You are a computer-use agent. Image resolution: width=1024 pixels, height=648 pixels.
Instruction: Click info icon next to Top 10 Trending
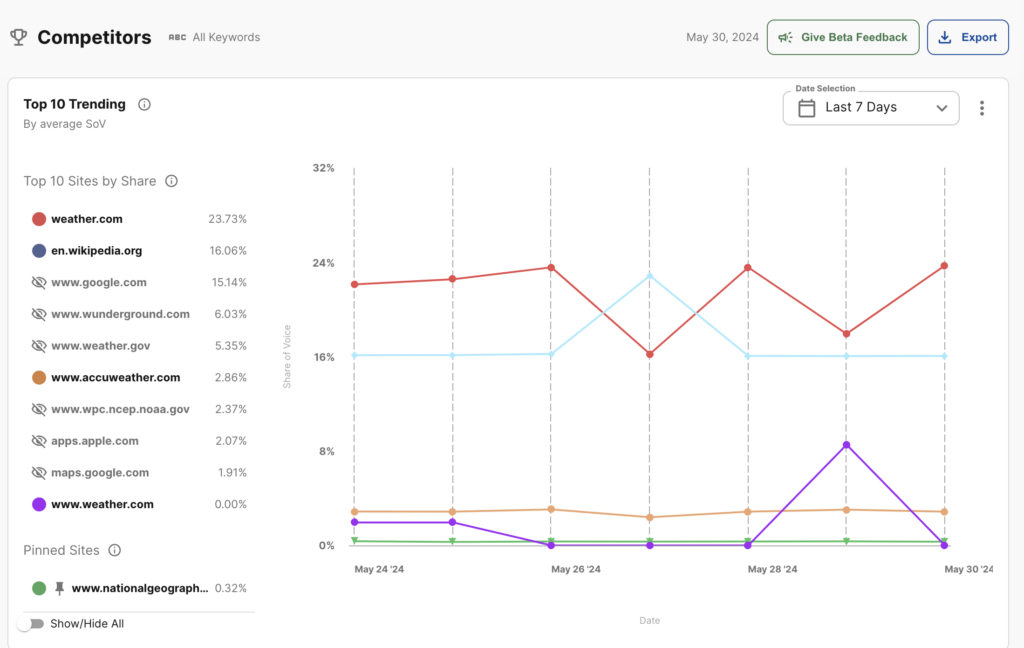144,104
